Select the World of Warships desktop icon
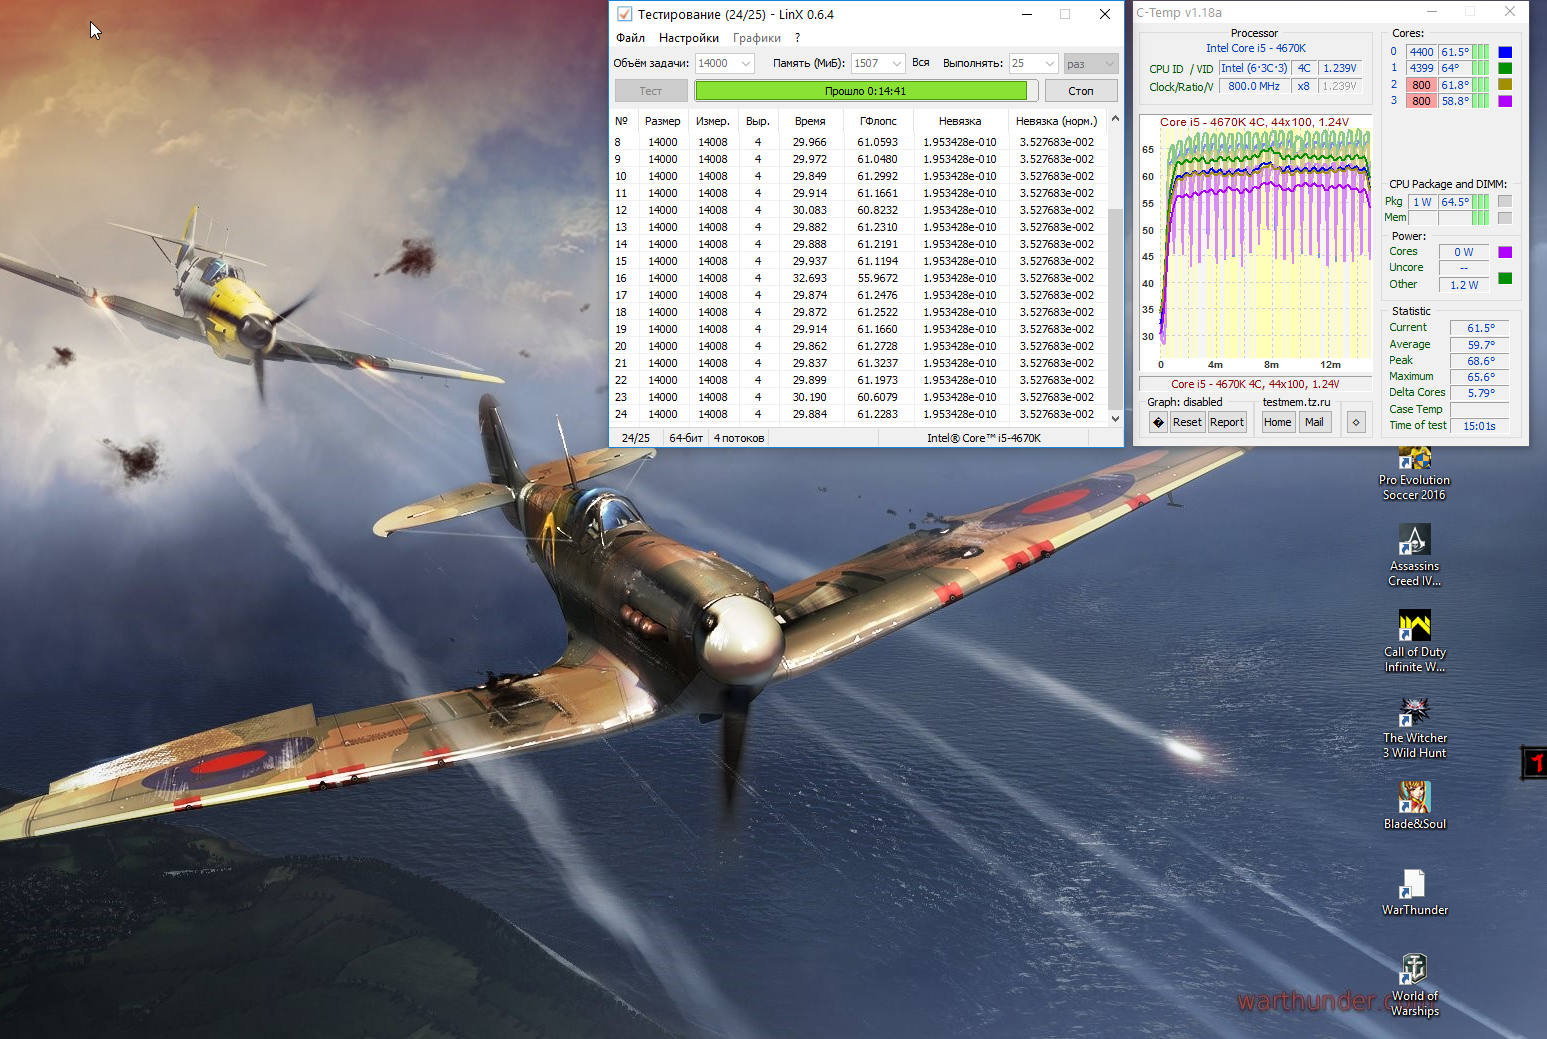Screen dimensions: 1547x1039 pos(1414,985)
